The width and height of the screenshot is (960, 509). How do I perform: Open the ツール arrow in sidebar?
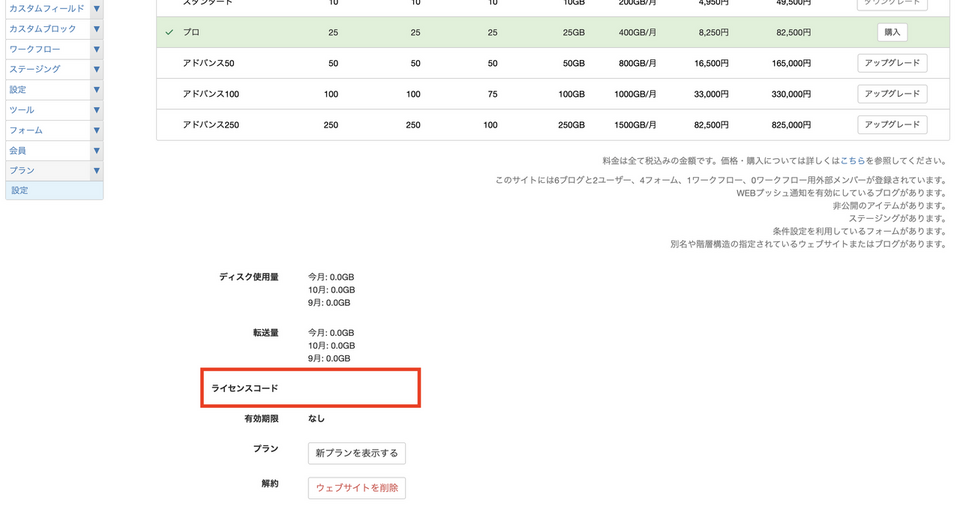coord(96,110)
